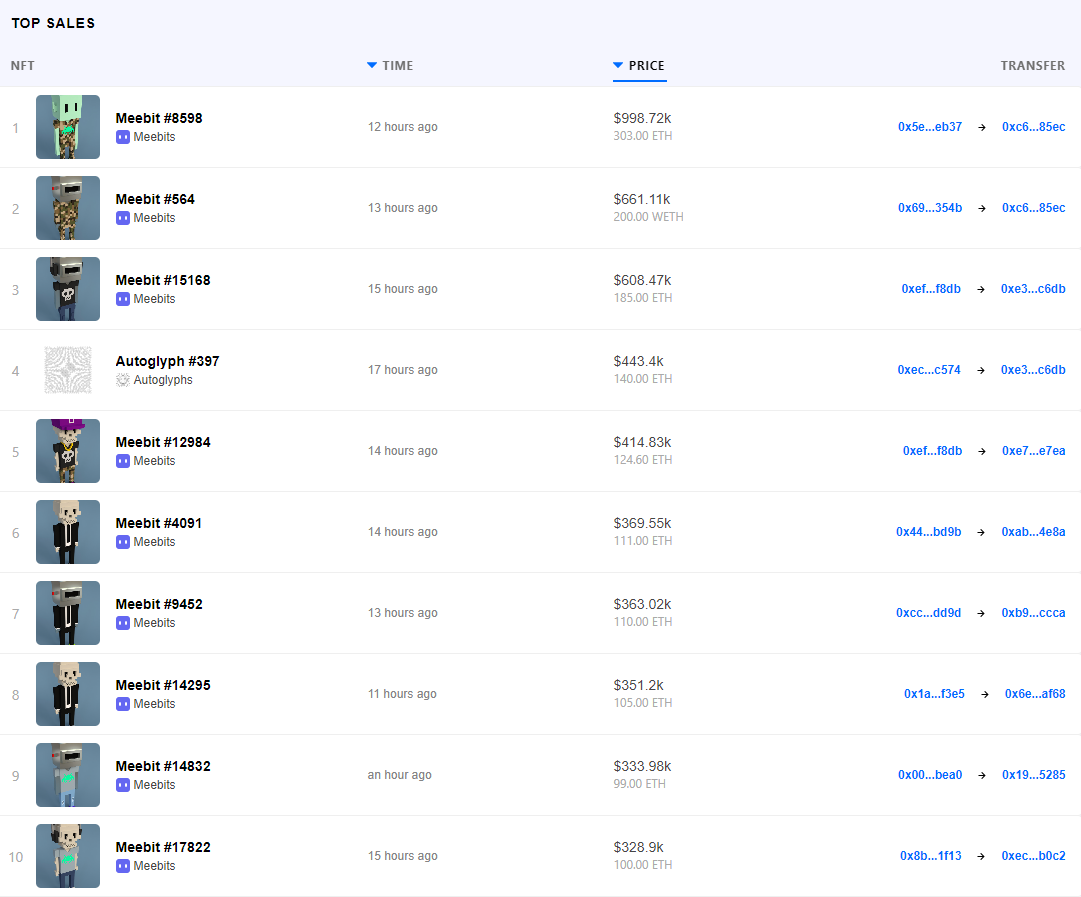
Task: Open buyer address 0xb9...ccca
Action: [x=1033, y=613]
